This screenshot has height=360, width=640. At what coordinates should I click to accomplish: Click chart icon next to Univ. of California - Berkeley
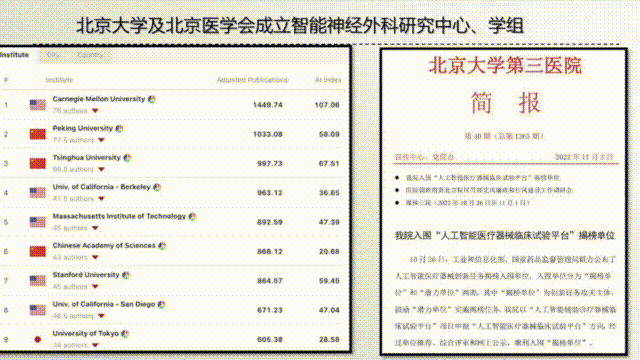coord(157,187)
